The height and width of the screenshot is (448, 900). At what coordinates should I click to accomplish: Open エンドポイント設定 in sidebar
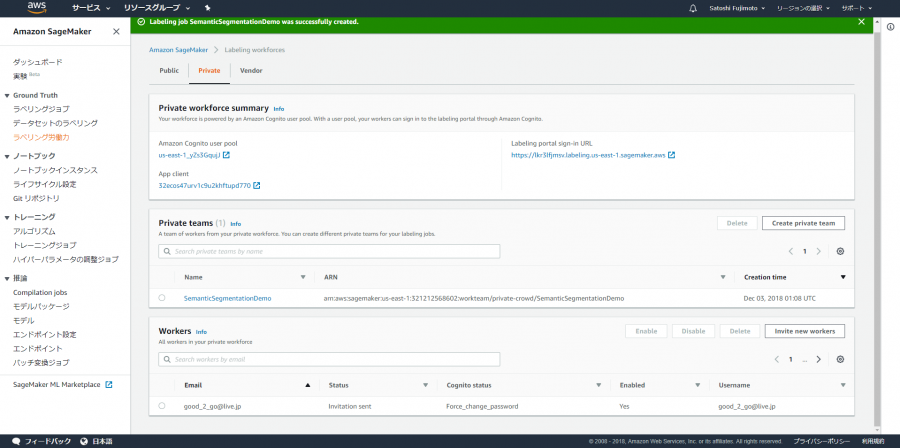tap(44, 334)
